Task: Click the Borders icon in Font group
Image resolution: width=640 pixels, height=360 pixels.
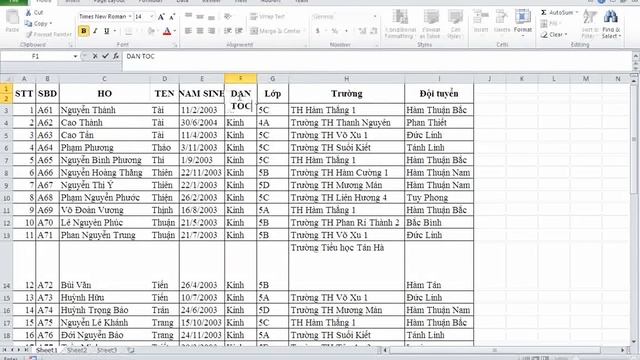Action: 129,31
